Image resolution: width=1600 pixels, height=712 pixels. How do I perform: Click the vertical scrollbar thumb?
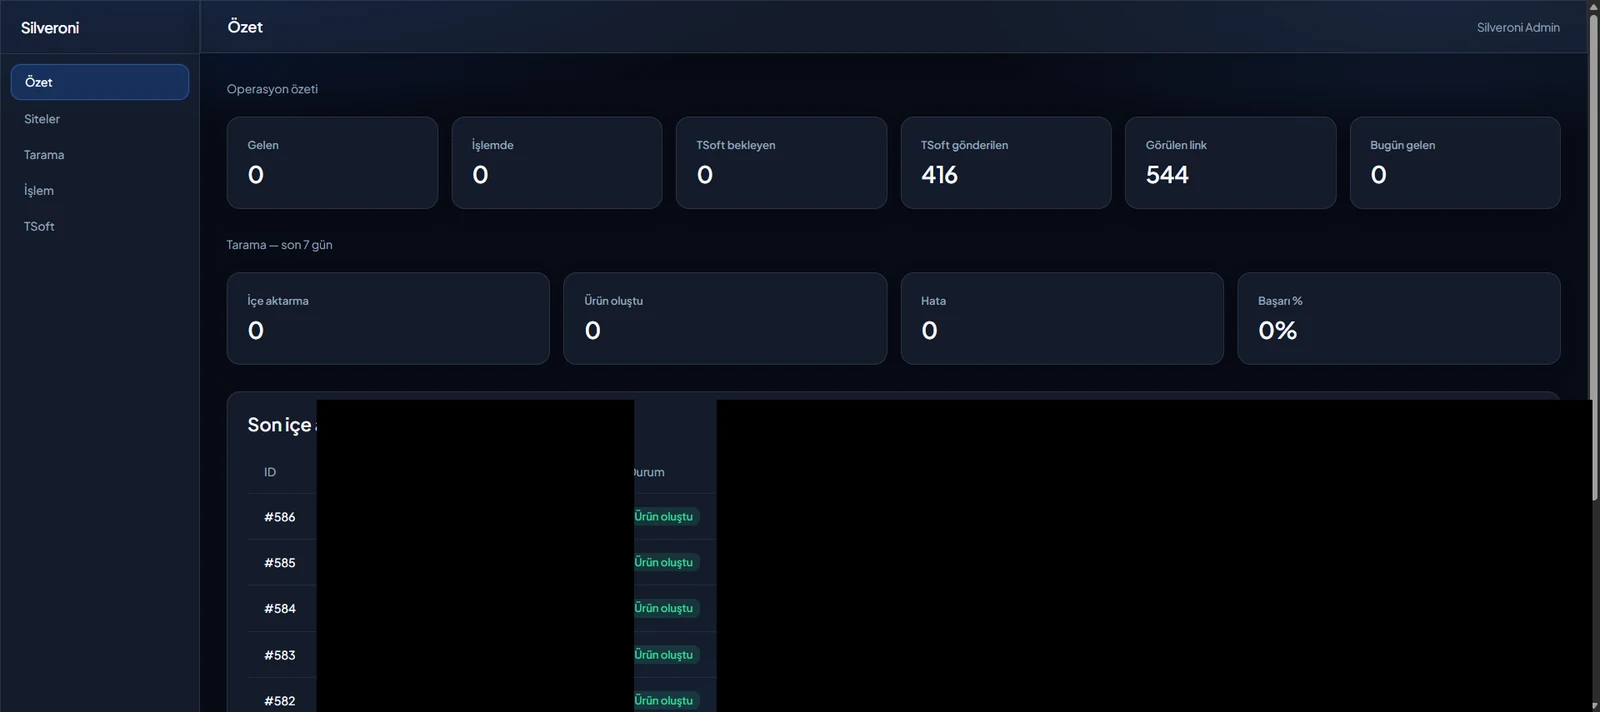[x=1594, y=255]
